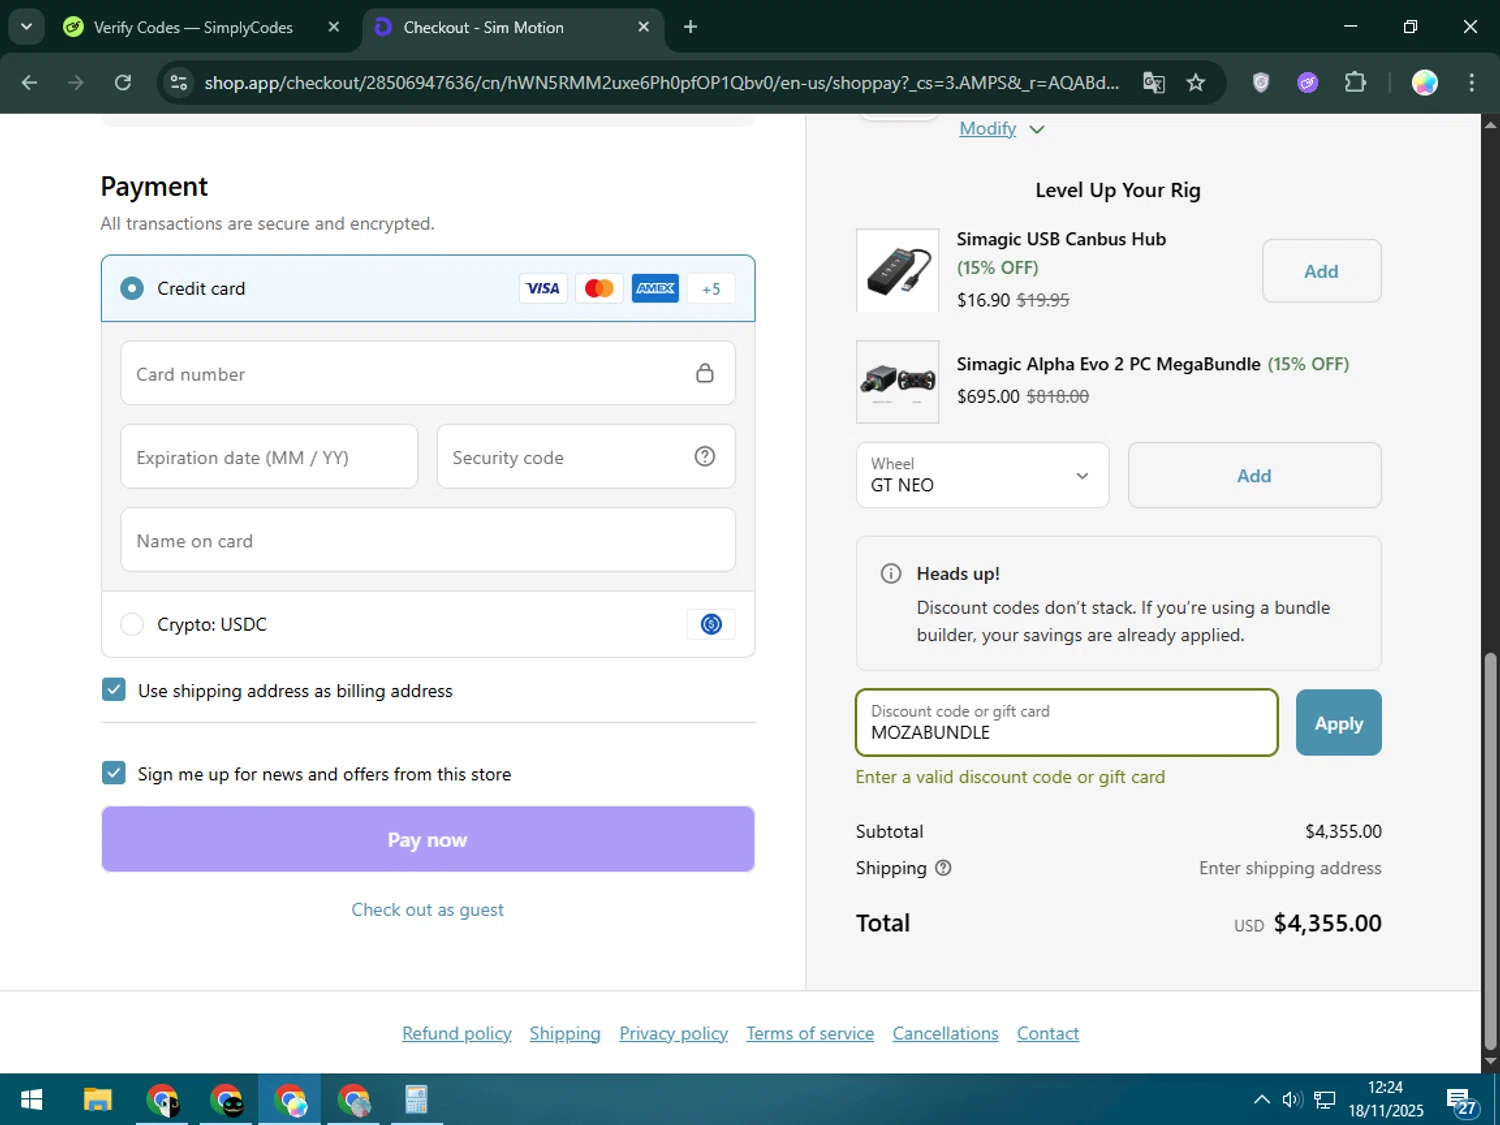Uncheck Sign me up for news and offers
Image resolution: width=1500 pixels, height=1125 pixels.
pos(114,773)
